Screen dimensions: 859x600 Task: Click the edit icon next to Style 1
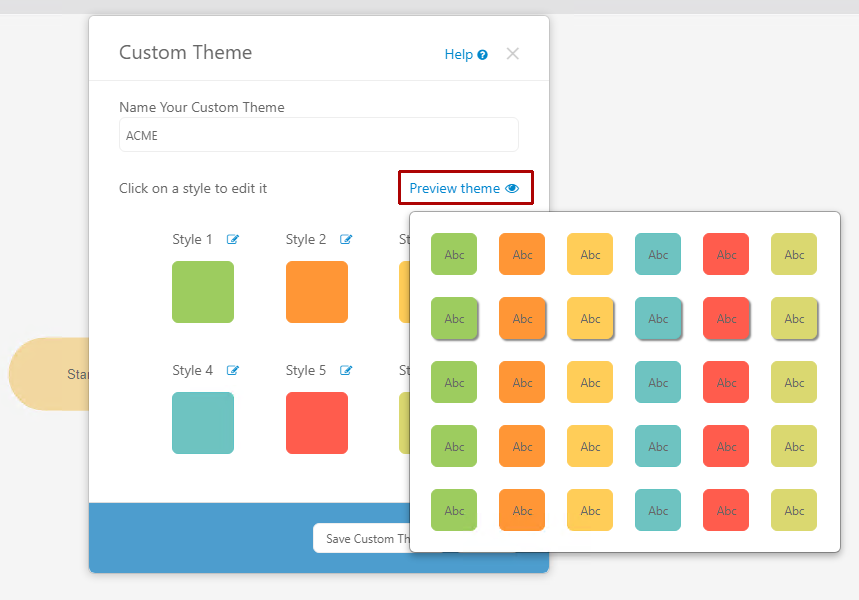[x=233, y=239]
